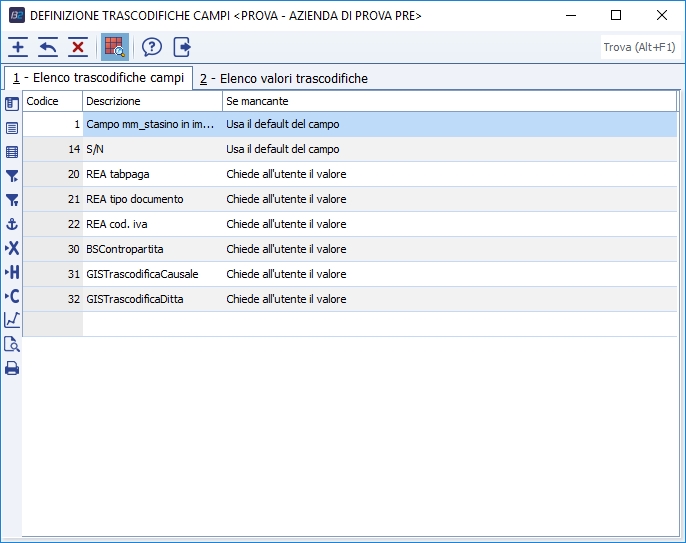Viewport: 686px width, 543px height.
Task: Click the Trova search field
Action: tap(640, 47)
